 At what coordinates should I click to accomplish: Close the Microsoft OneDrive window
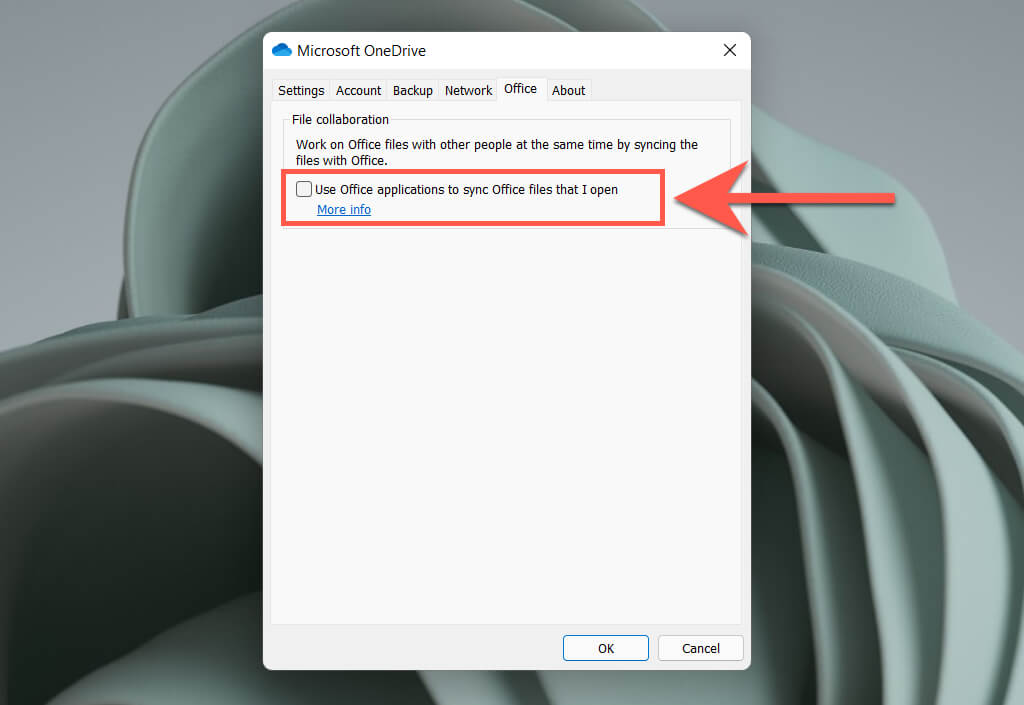click(x=729, y=50)
